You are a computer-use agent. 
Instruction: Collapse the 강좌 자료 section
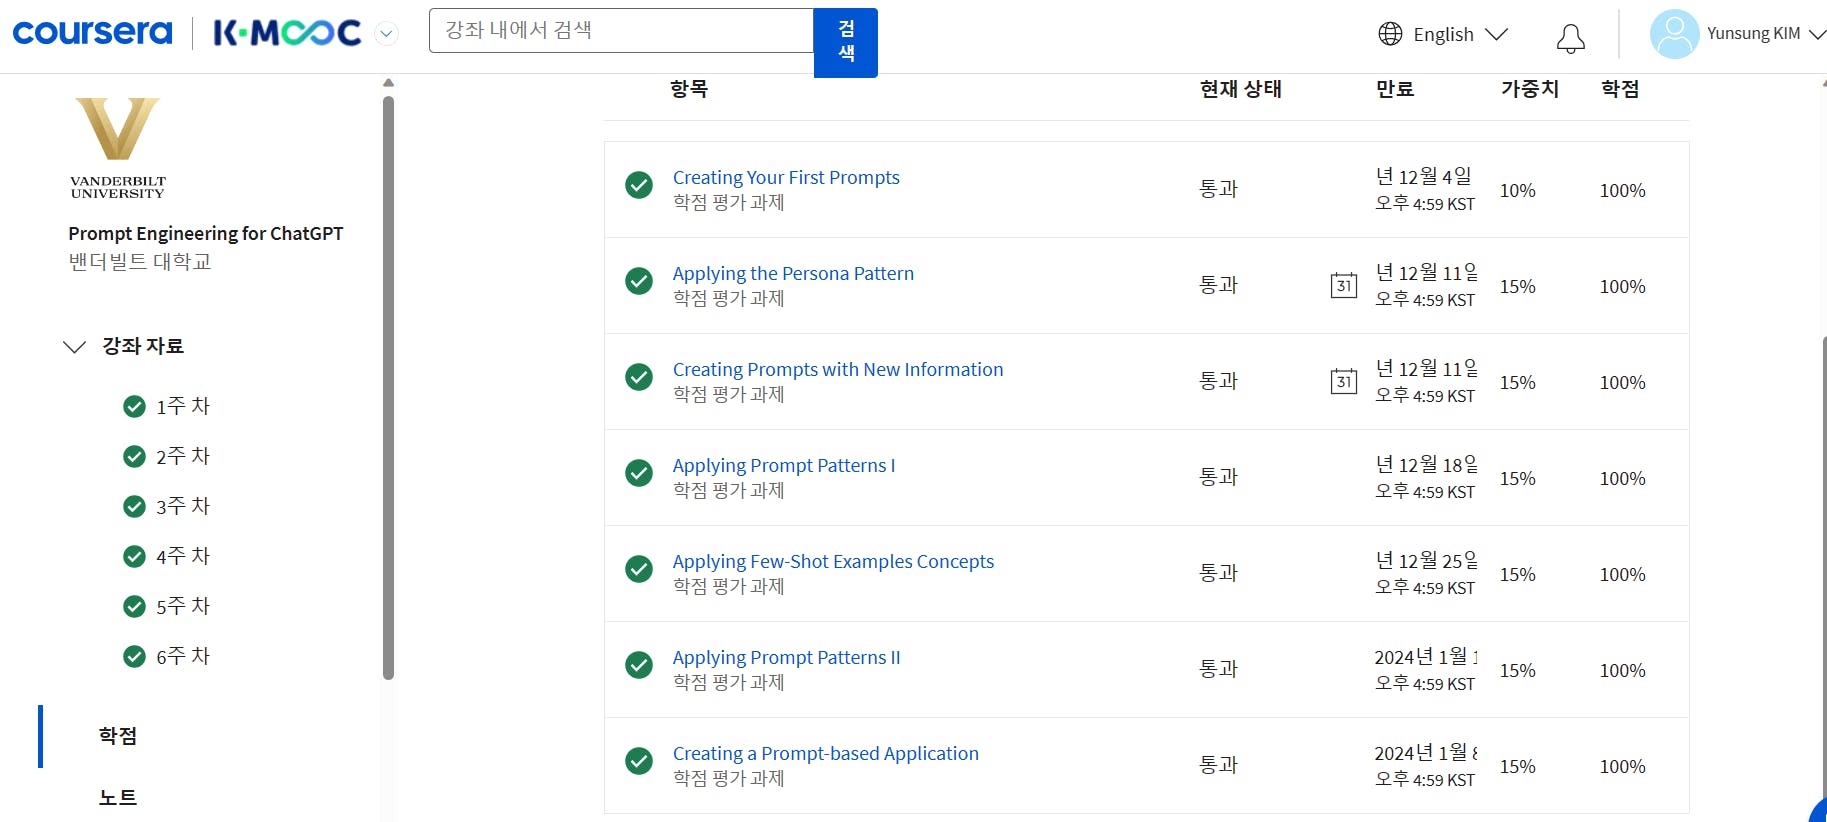[x=75, y=347]
